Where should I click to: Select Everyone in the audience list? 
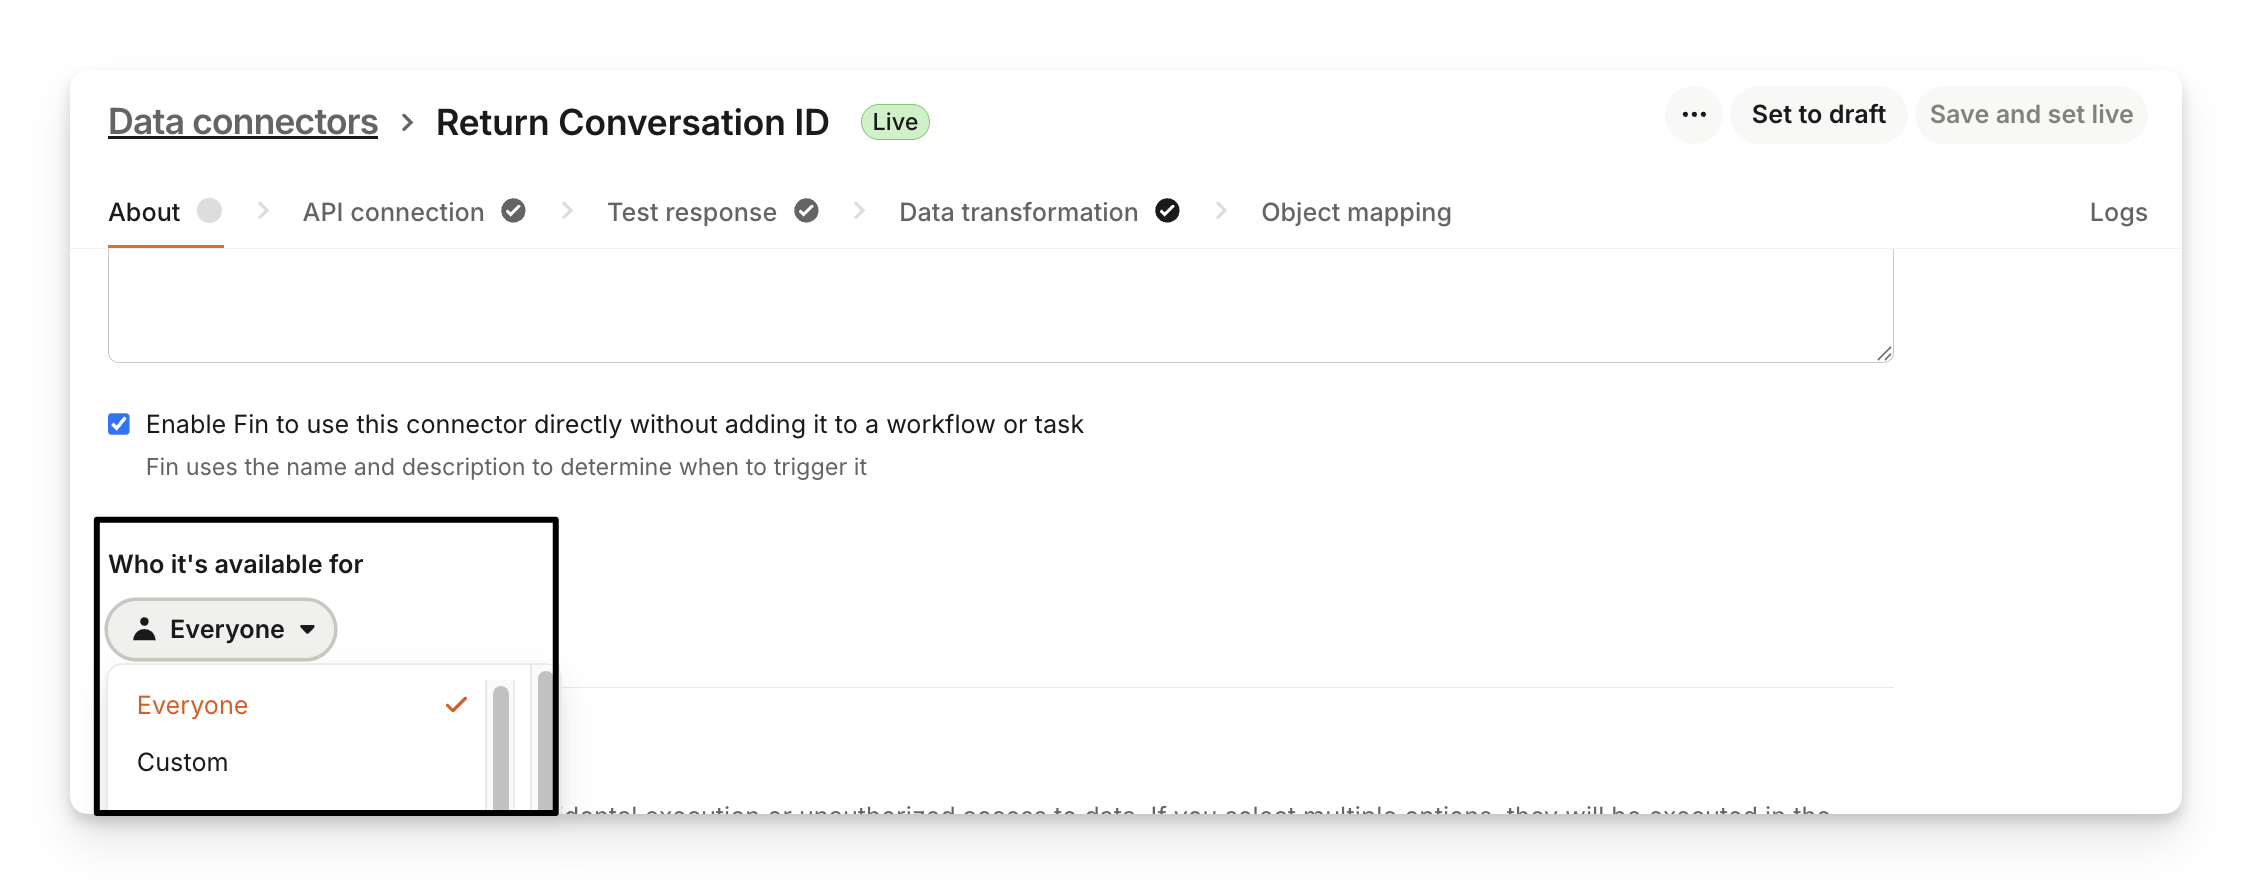pyautogui.click(x=193, y=705)
